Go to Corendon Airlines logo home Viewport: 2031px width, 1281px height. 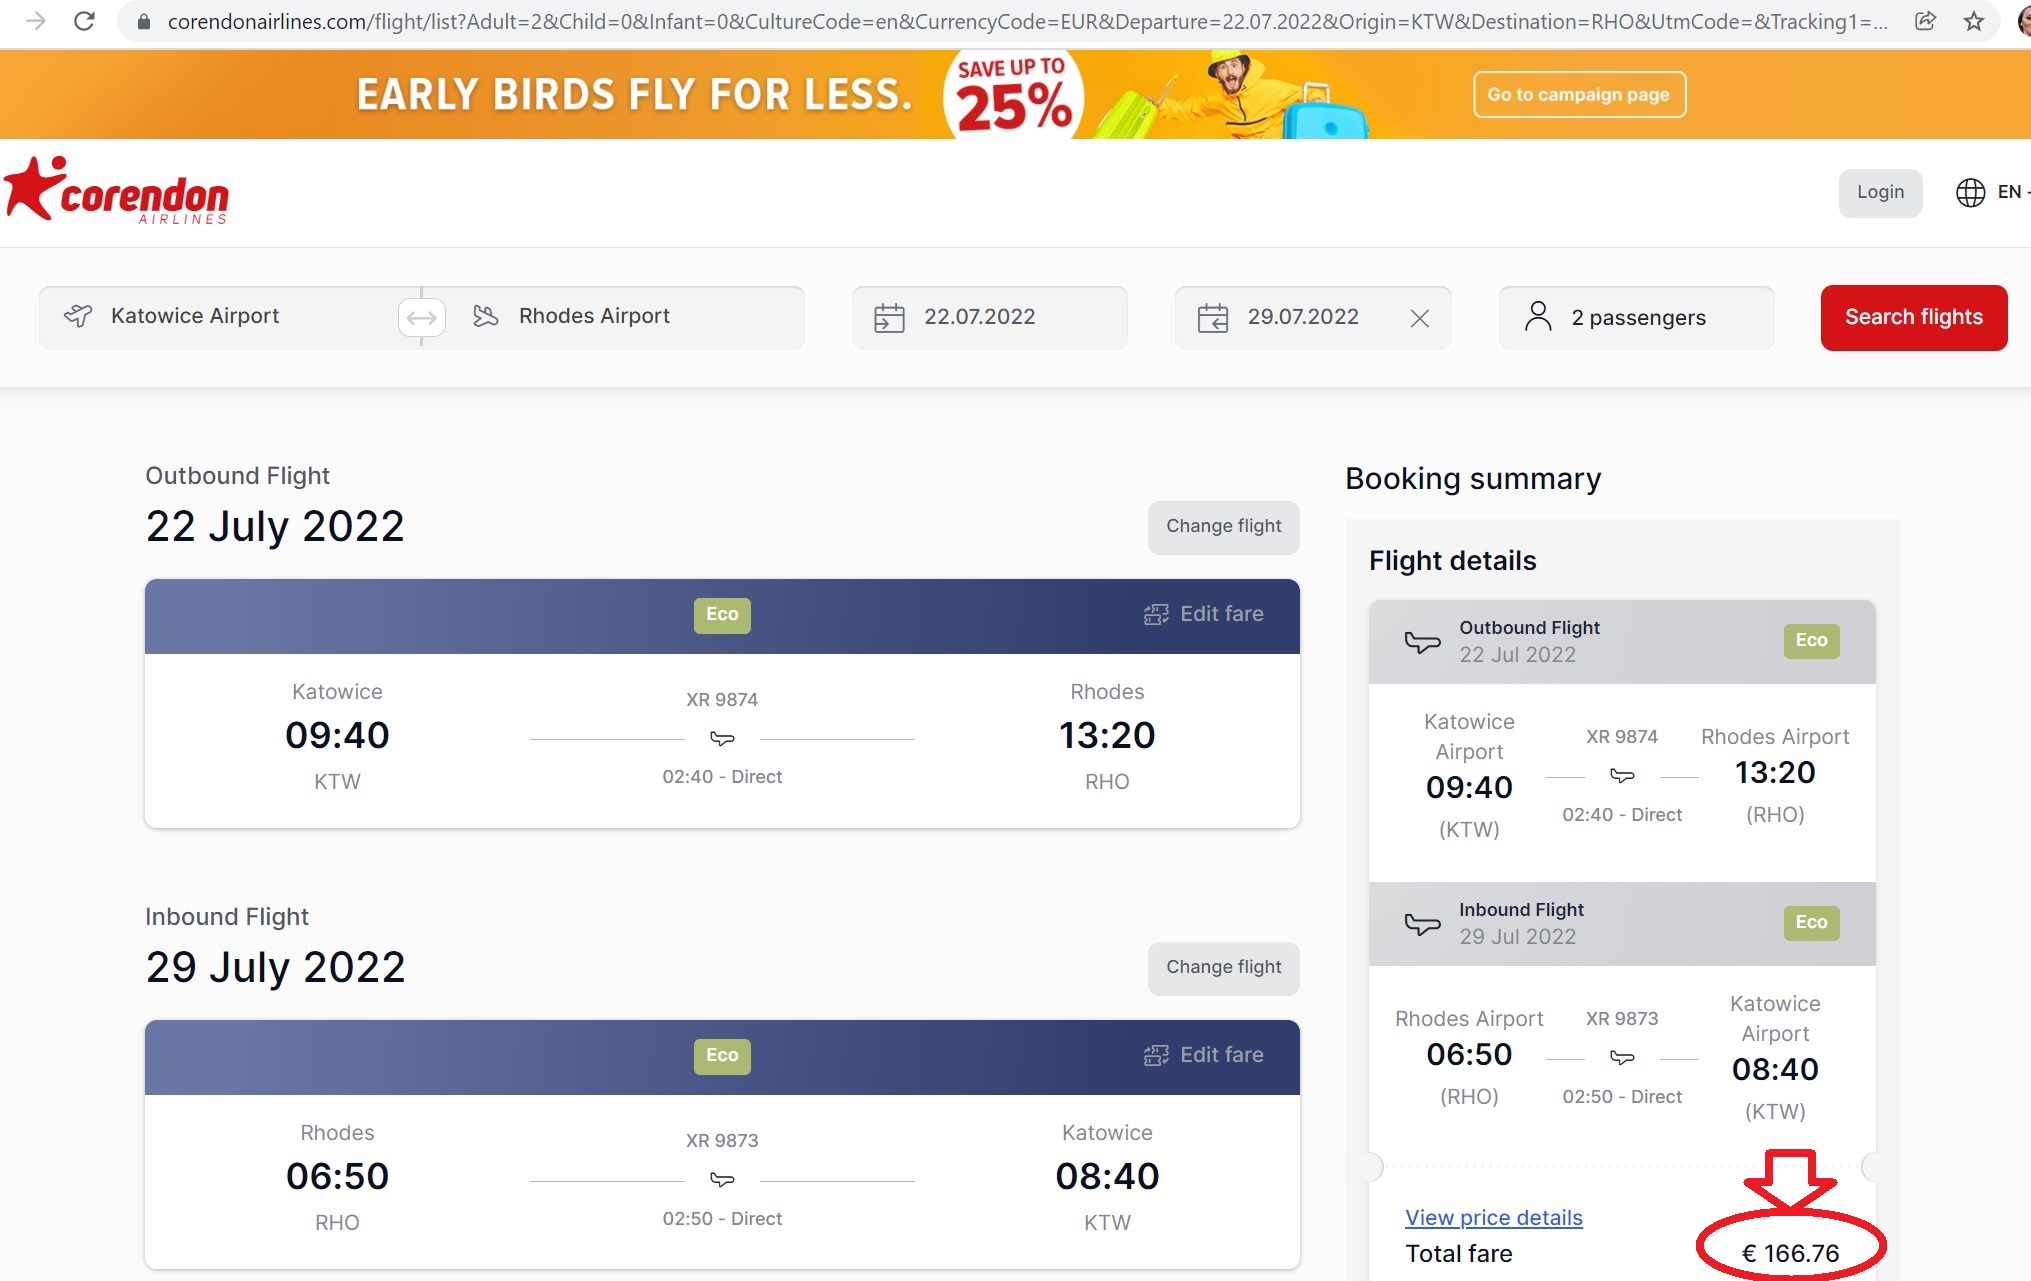[116, 190]
